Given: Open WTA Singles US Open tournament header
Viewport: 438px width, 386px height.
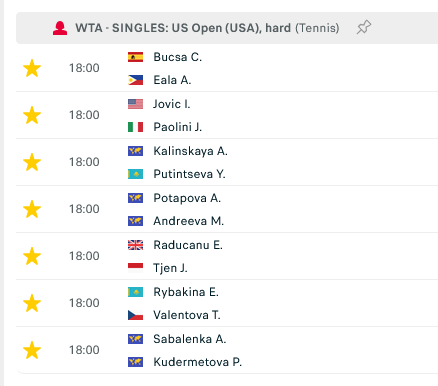Looking at the screenshot, I should tap(207, 28).
